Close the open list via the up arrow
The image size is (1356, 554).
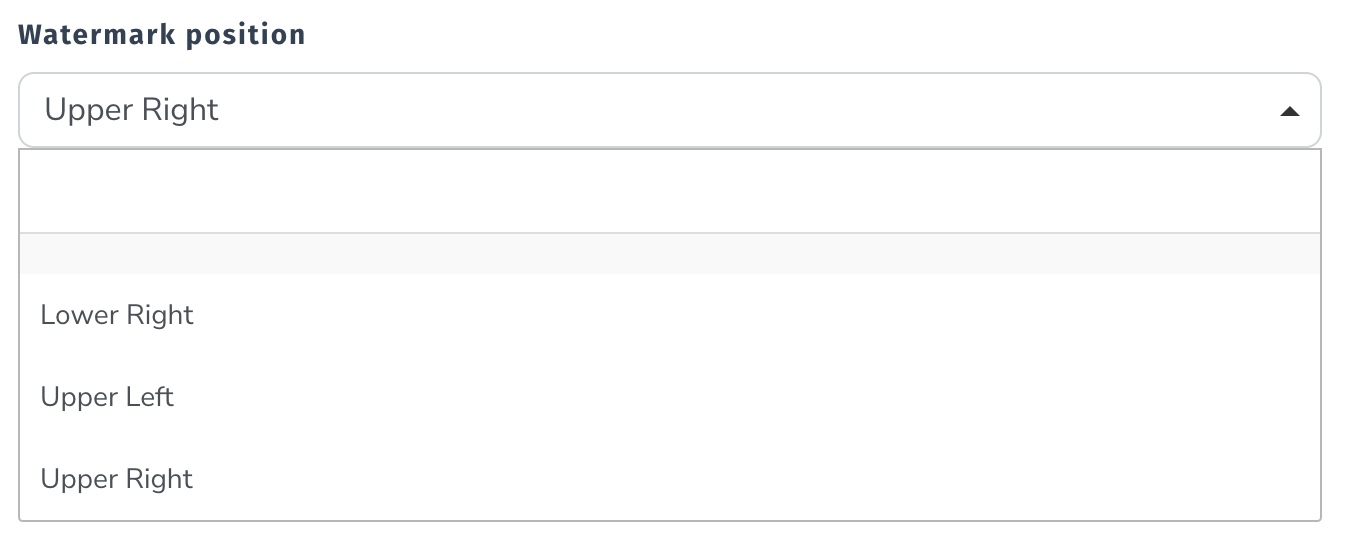(1289, 111)
